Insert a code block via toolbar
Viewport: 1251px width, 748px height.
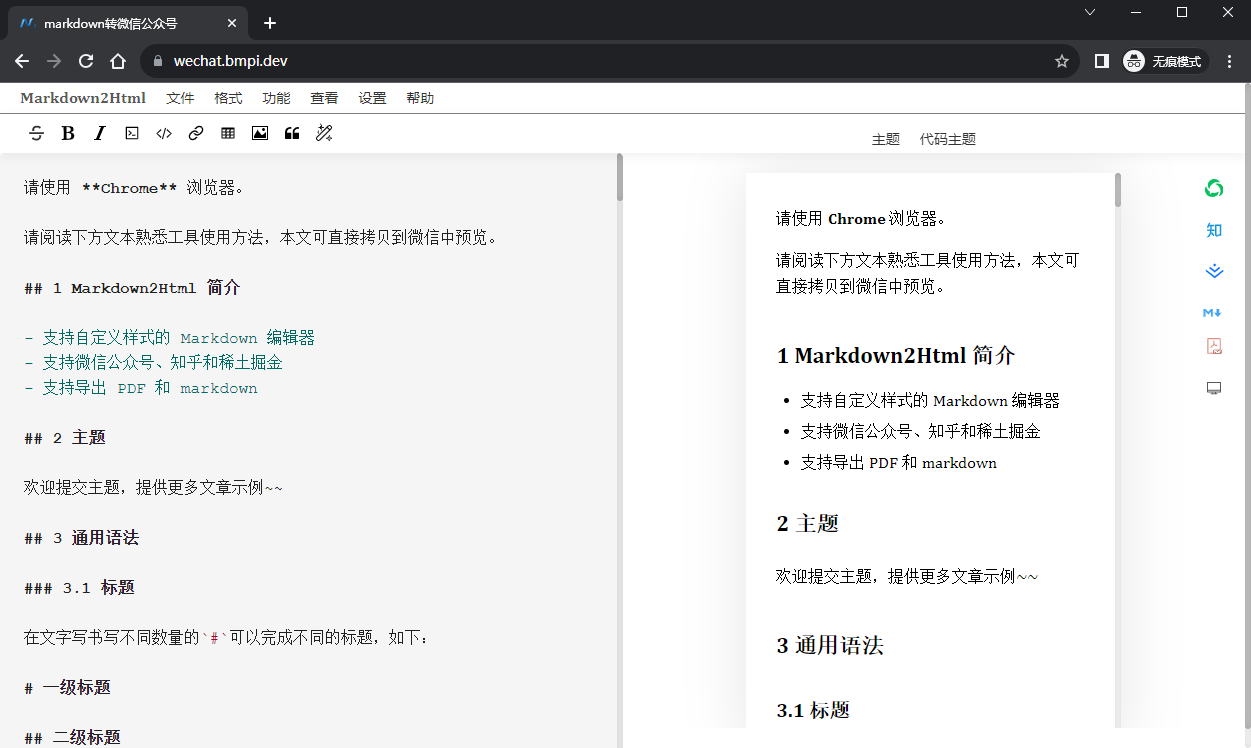tap(132, 133)
